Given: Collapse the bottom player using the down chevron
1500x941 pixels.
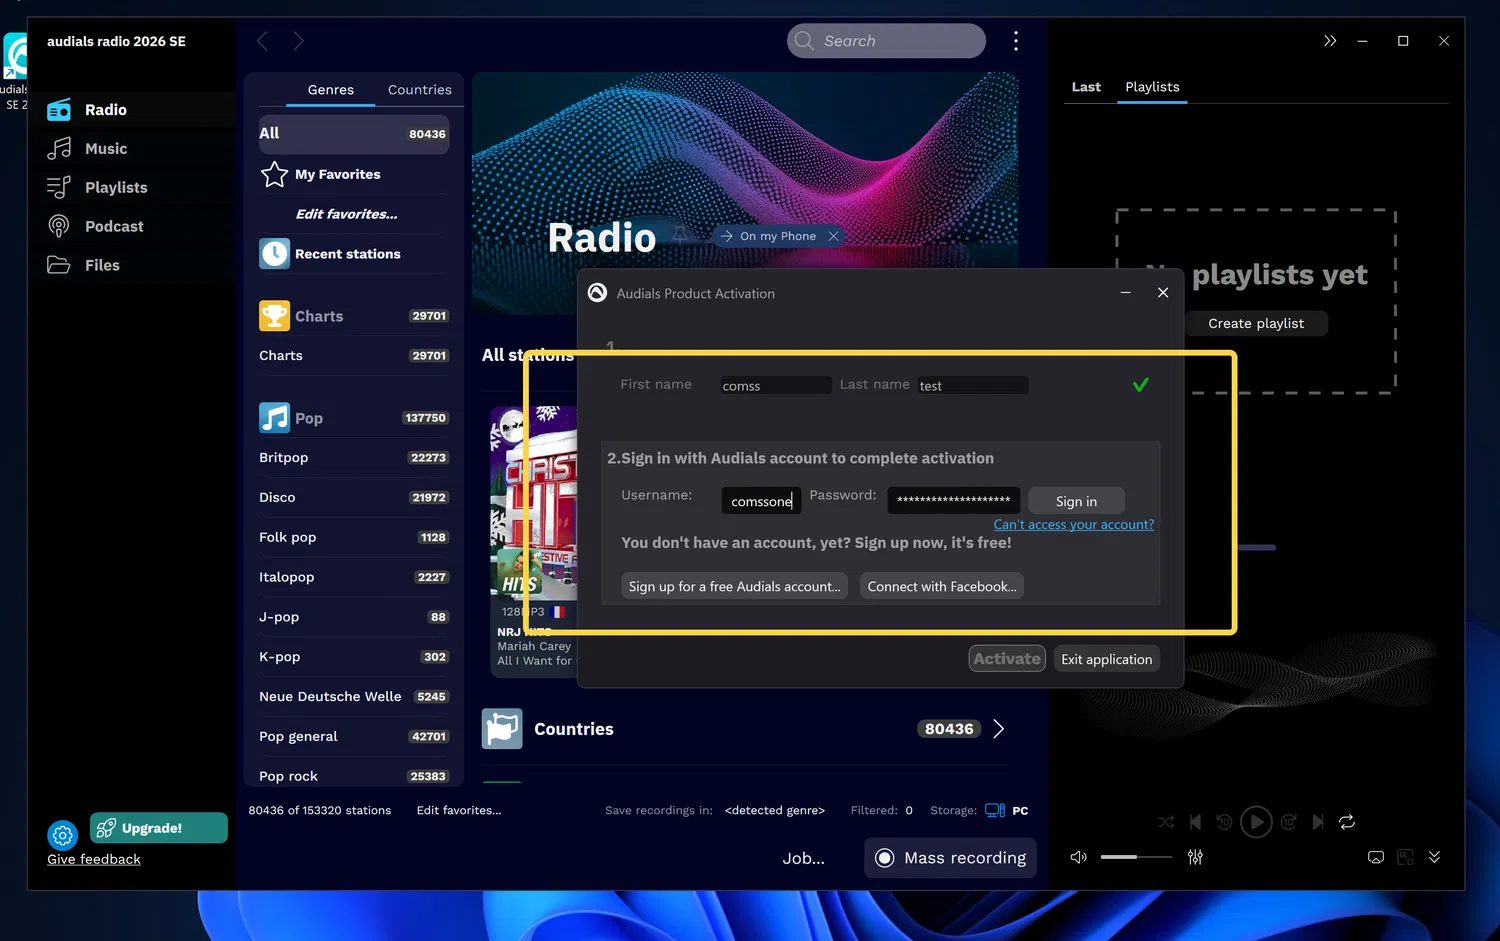Looking at the screenshot, I should pyautogui.click(x=1435, y=857).
